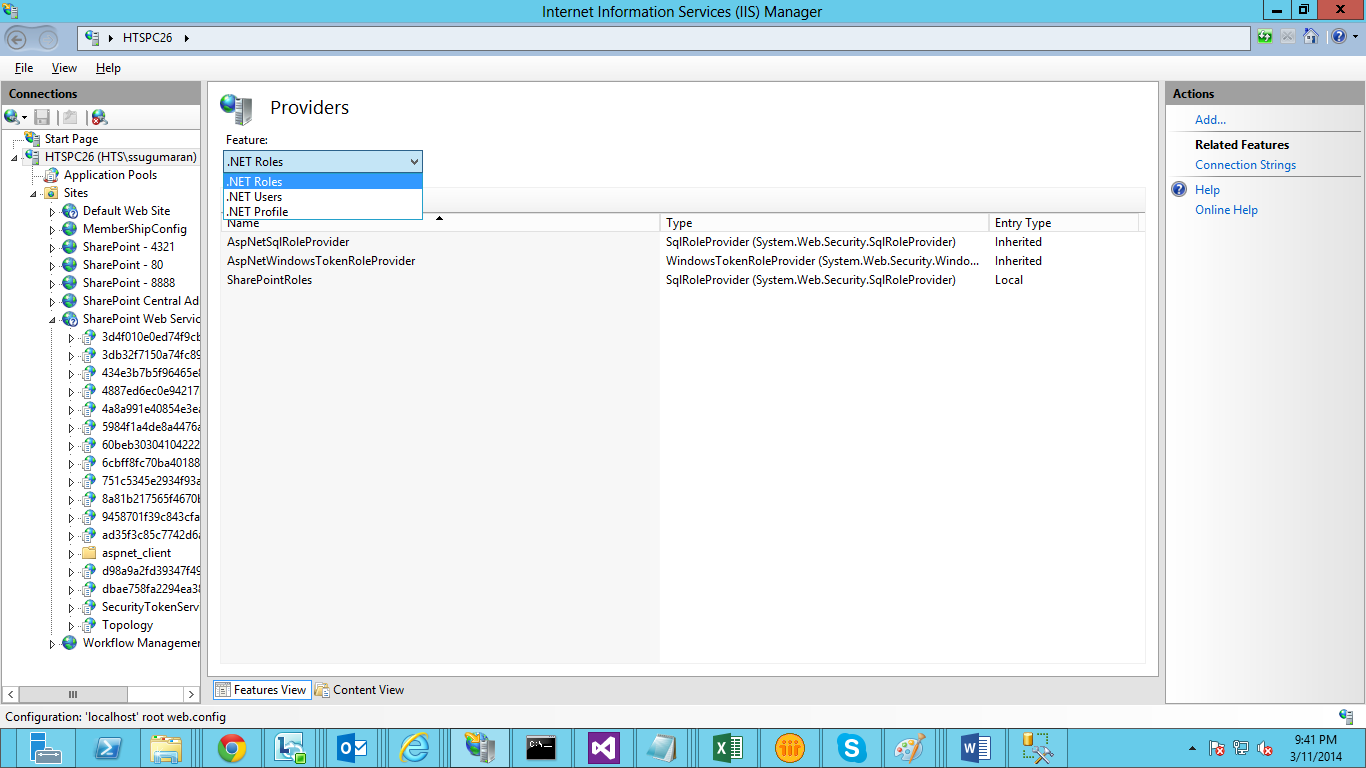
Task: Expand the SecurityTokenServ application node
Action: [71, 608]
